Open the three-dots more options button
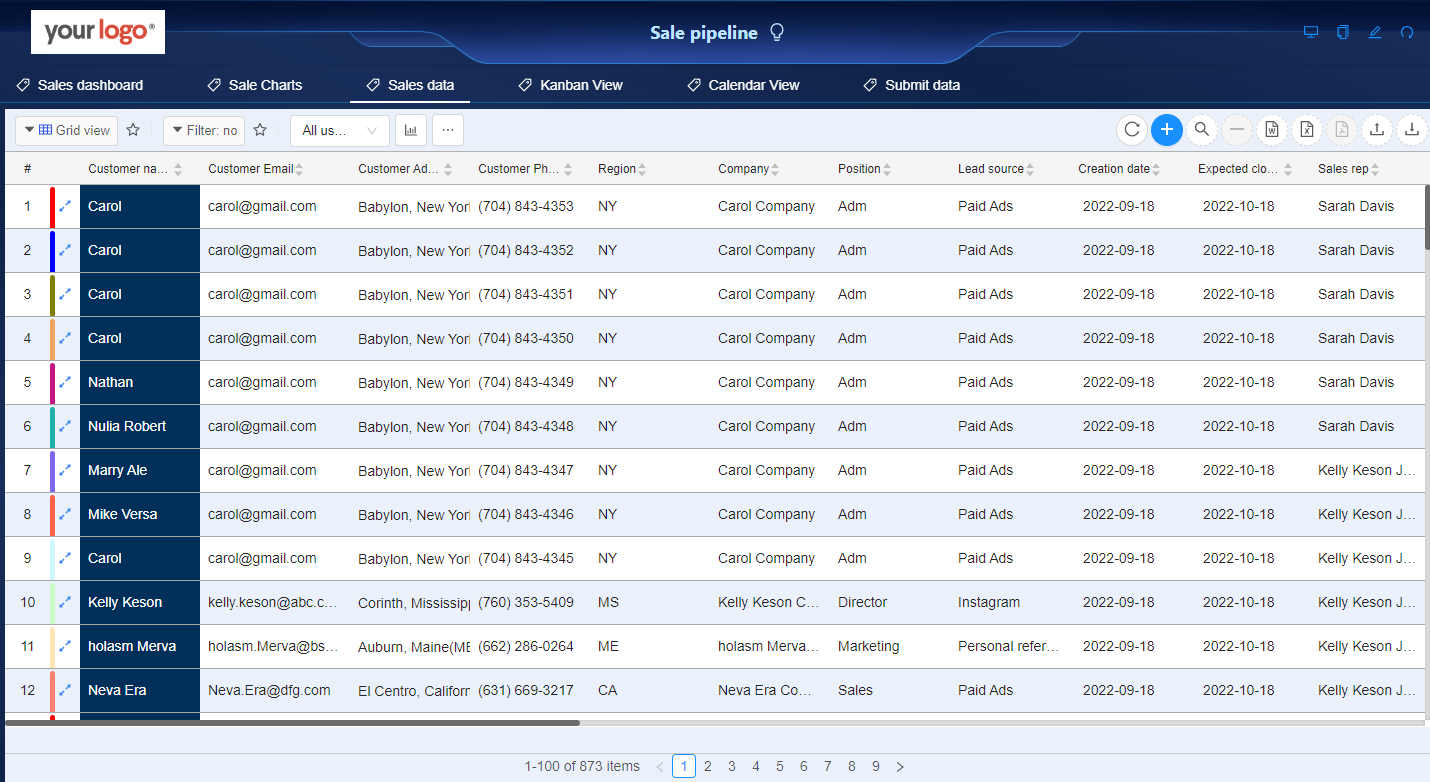Viewport: 1430px width, 782px height. tap(448, 130)
